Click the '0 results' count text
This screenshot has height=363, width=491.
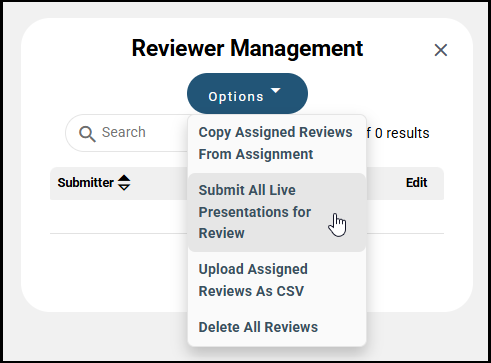pyautogui.click(x=402, y=133)
